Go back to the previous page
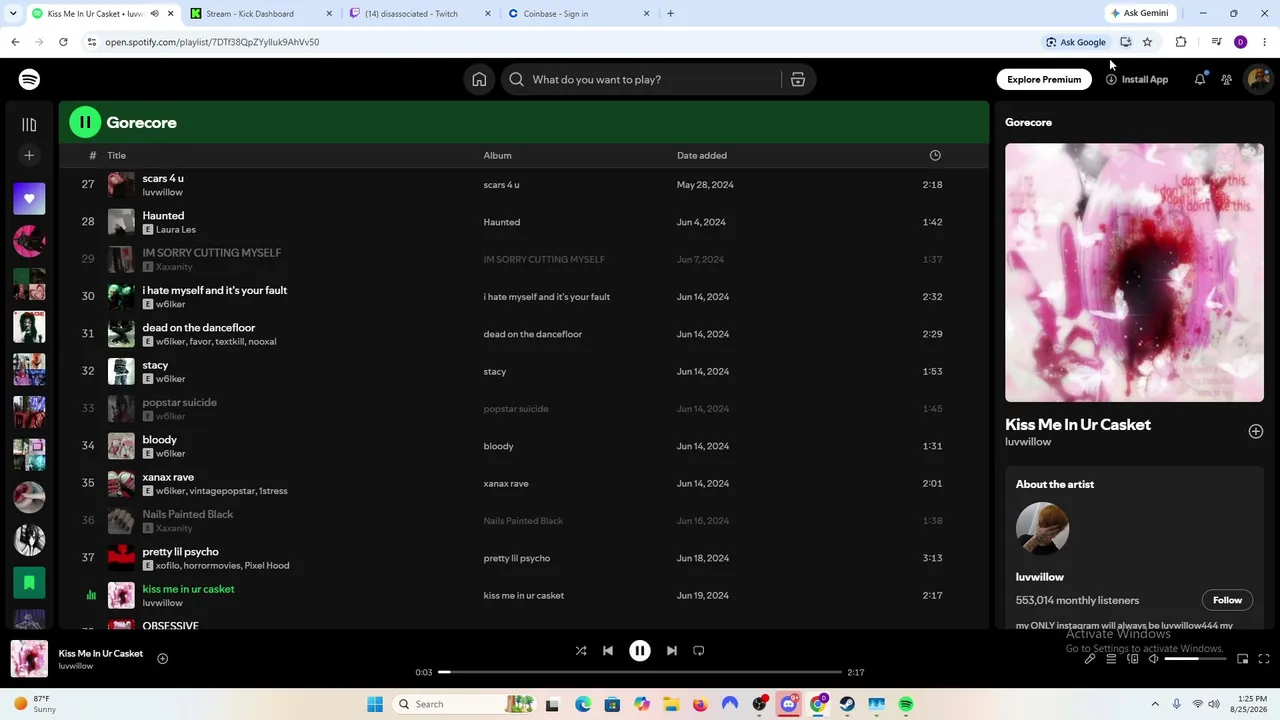Screen dimensions: 1280x720 tap(15, 42)
